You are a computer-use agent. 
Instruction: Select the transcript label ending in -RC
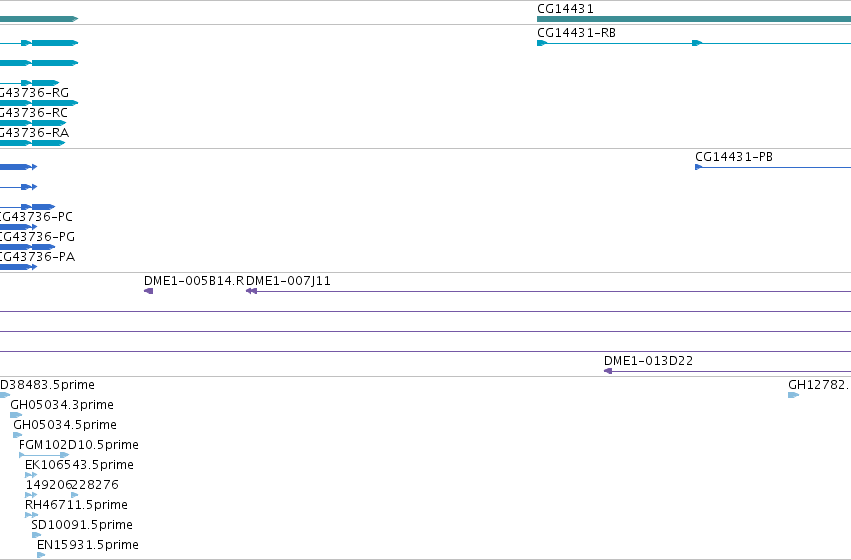(x=34, y=113)
